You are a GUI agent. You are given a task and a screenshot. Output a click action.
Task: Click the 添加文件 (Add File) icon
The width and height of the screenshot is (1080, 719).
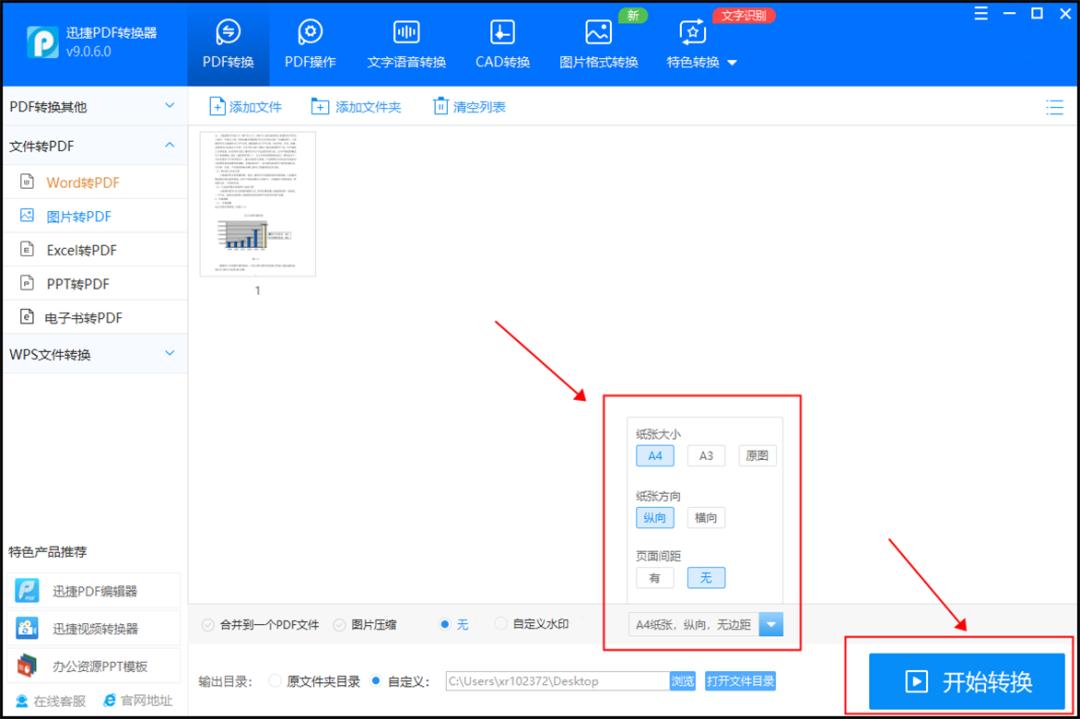(219, 105)
